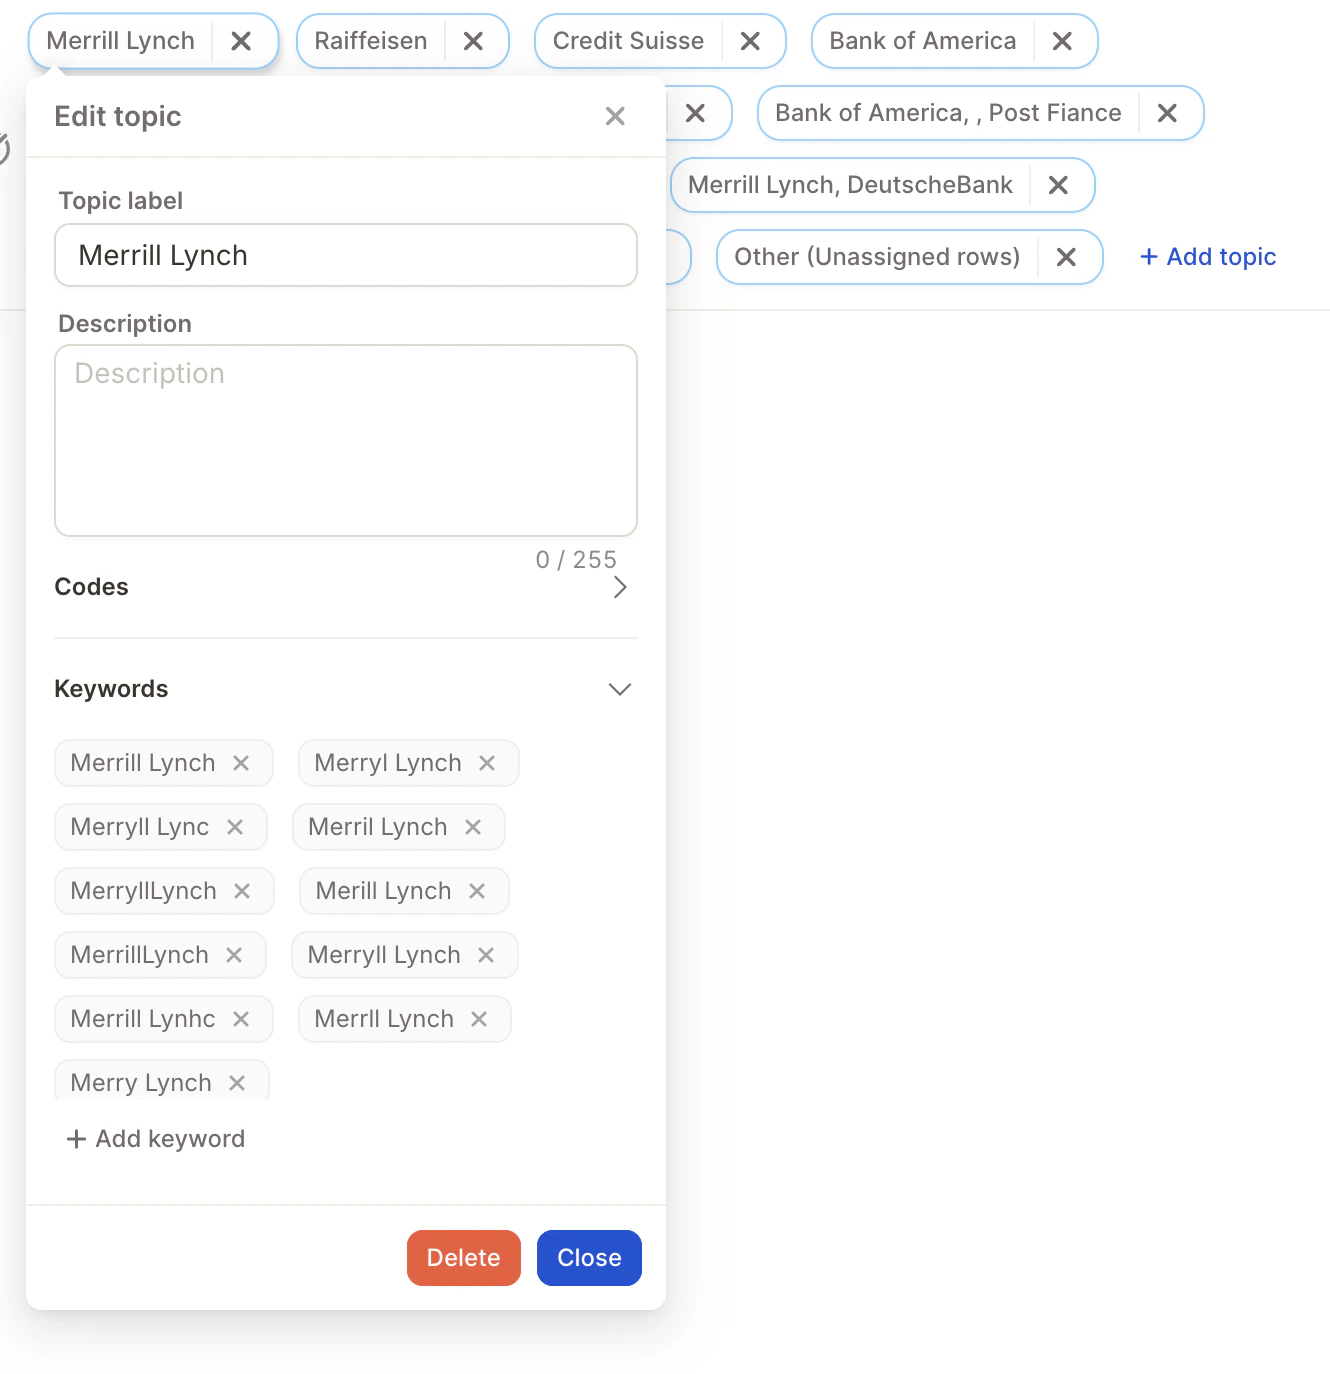The image size is (1330, 1374).
Task: Focus the Topic label input field
Action: tap(346, 255)
